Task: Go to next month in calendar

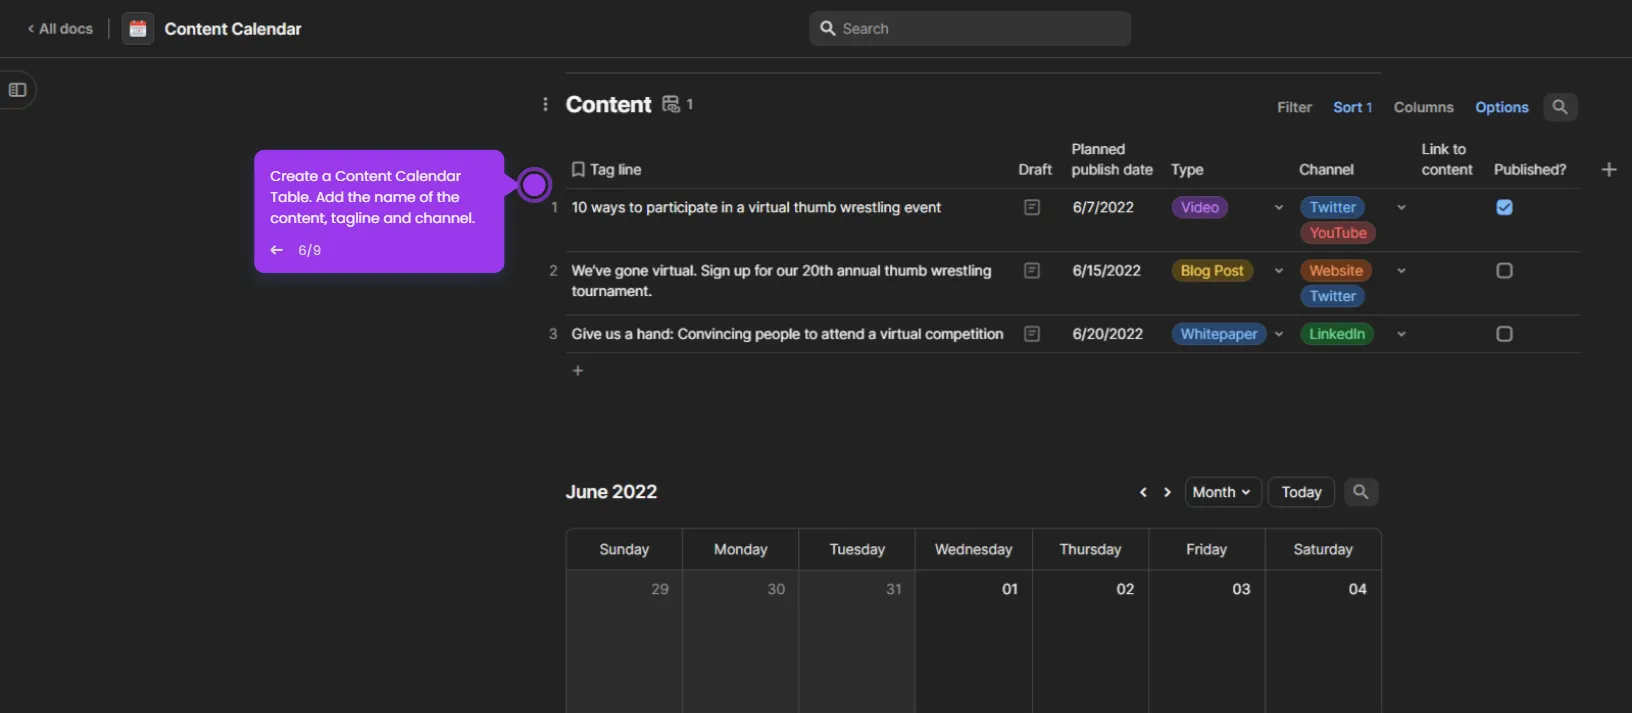Action: click(1167, 492)
